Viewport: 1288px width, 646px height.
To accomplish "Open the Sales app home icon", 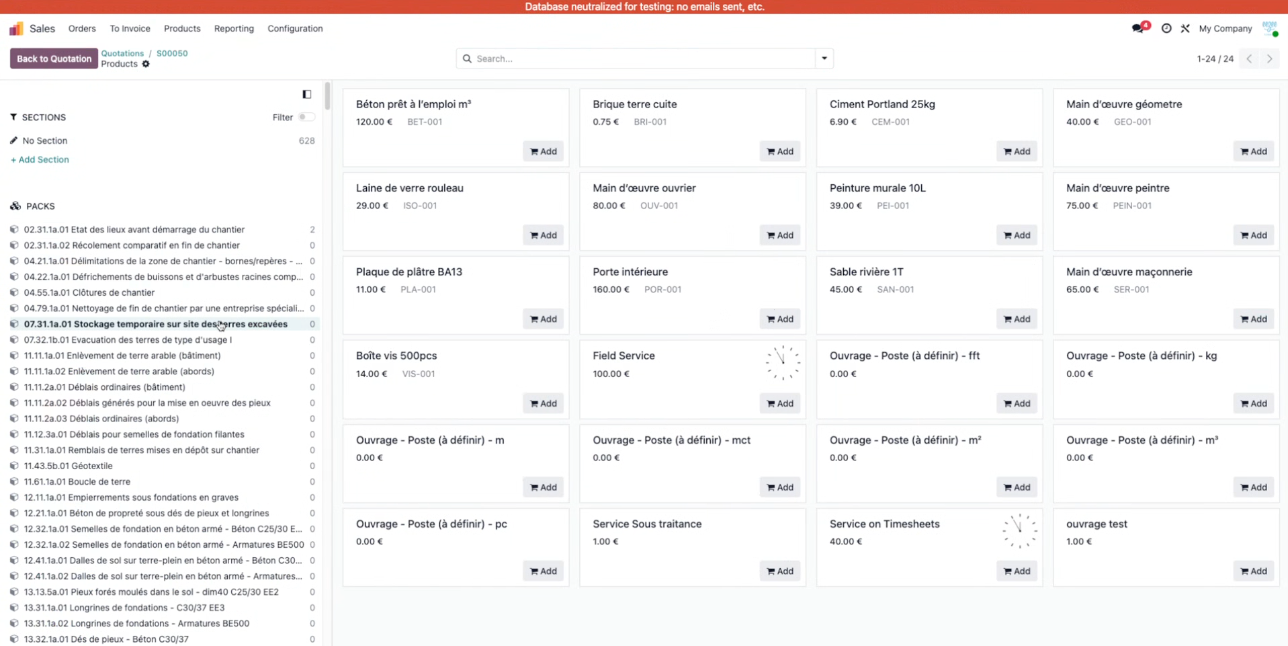I will tap(17, 29).
